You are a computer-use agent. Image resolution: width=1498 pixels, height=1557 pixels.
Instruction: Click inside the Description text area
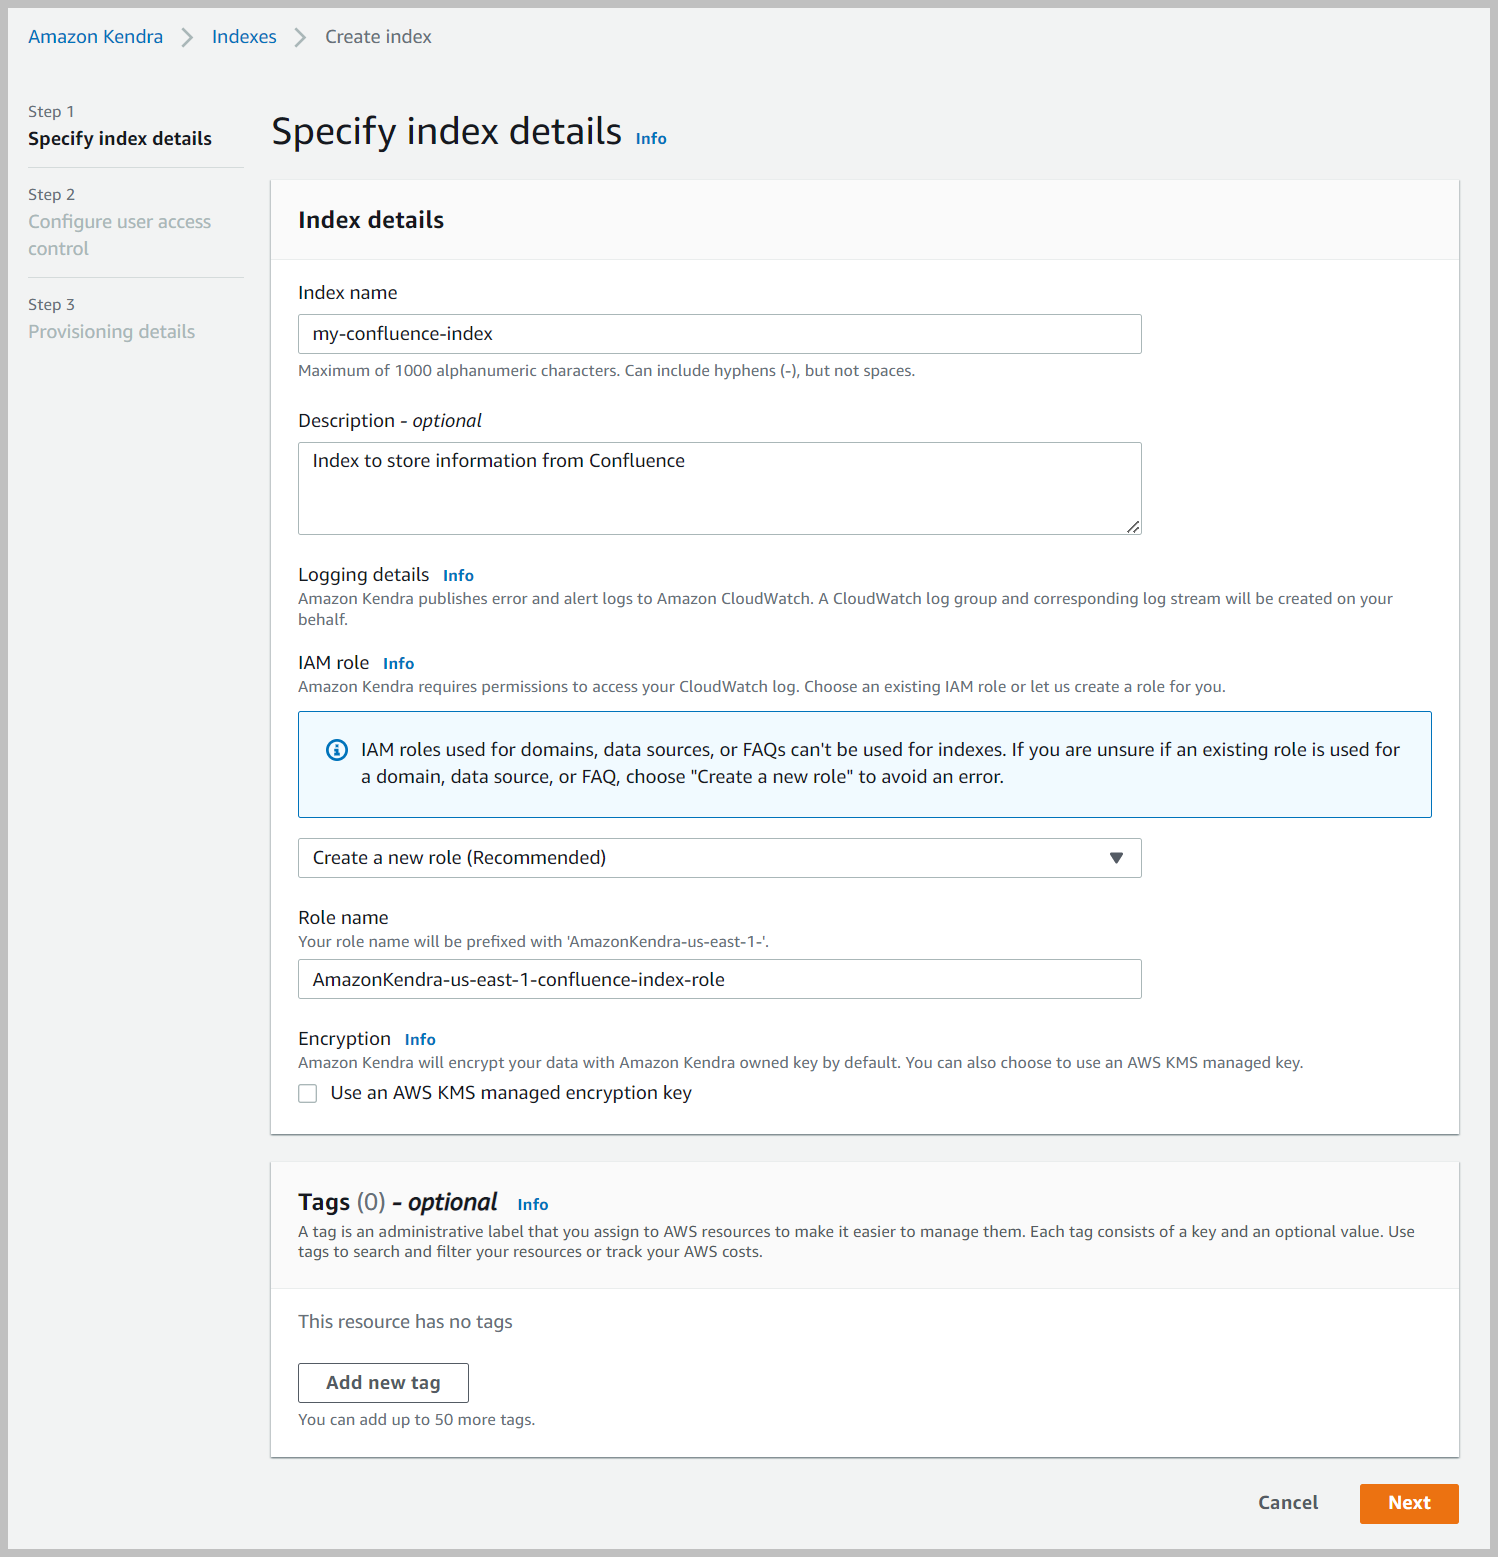pos(719,488)
